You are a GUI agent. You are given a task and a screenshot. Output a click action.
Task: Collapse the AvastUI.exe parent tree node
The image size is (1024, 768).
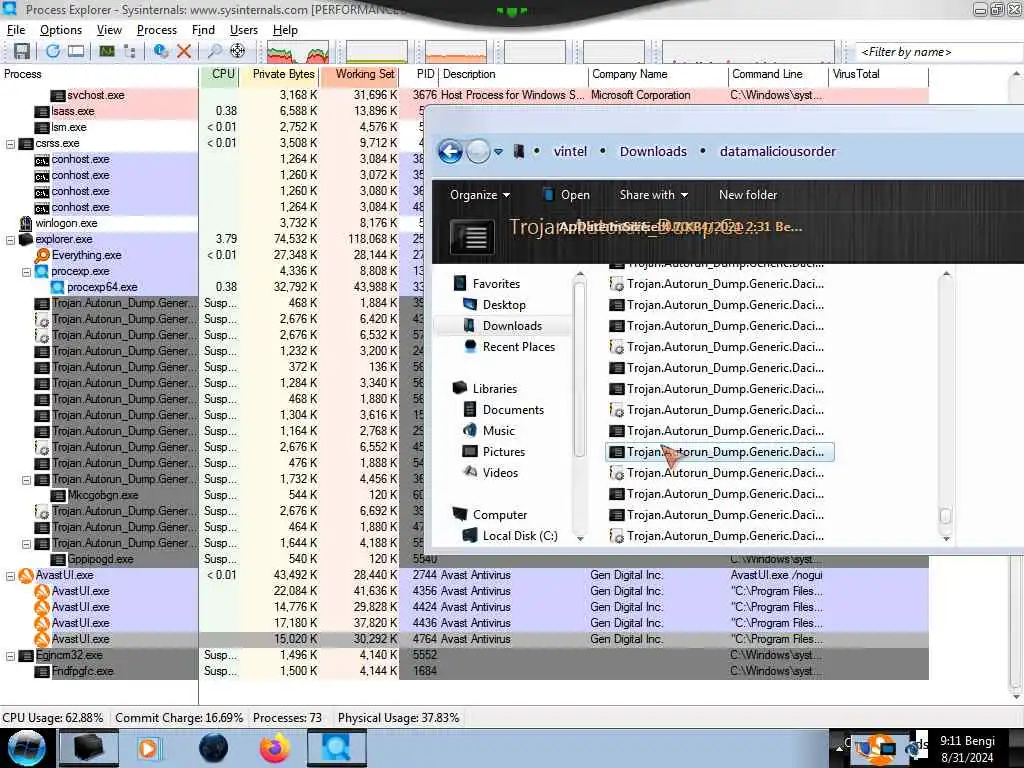click(10, 575)
